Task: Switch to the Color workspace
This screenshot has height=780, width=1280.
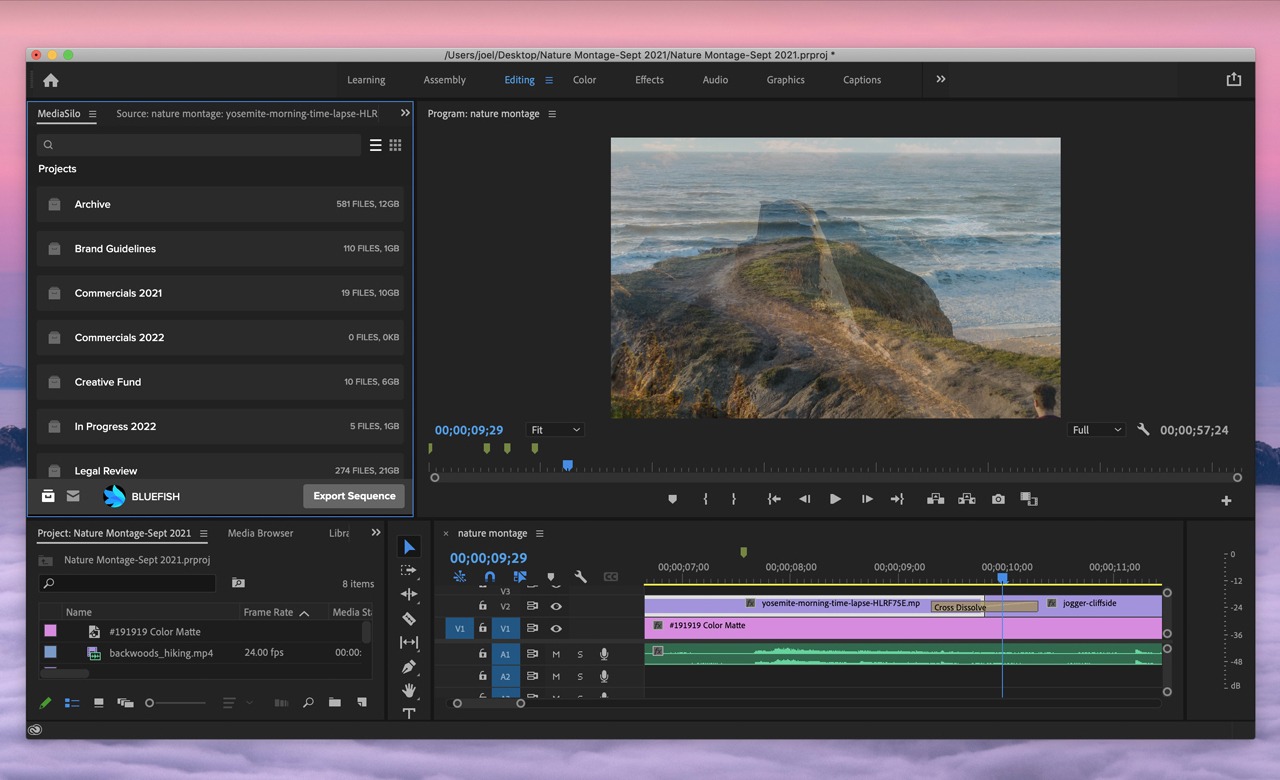Action: tap(584, 80)
